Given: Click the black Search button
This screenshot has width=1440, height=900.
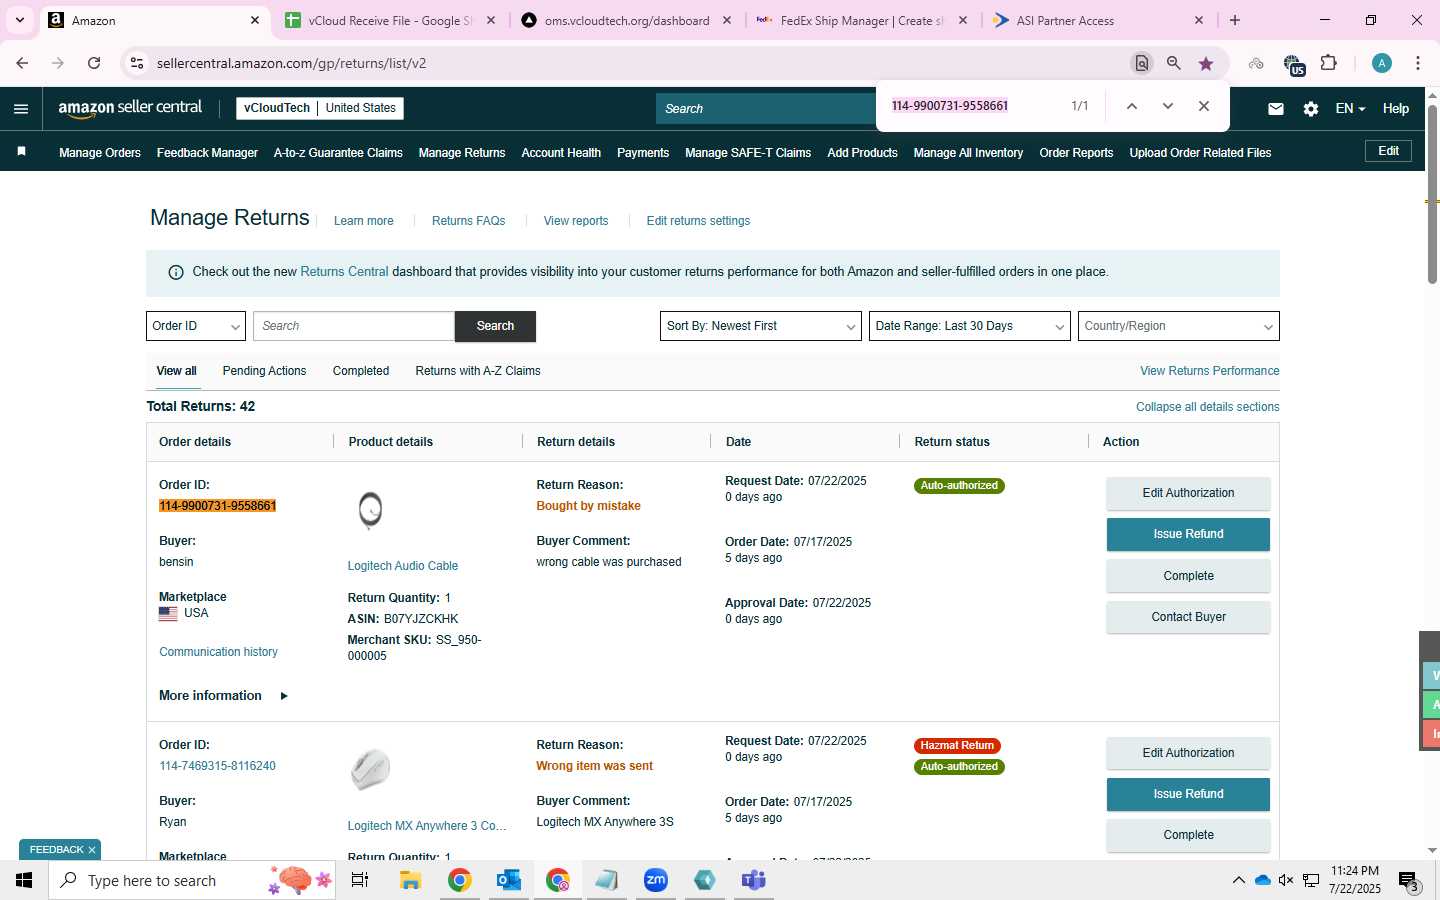Looking at the screenshot, I should tap(495, 326).
